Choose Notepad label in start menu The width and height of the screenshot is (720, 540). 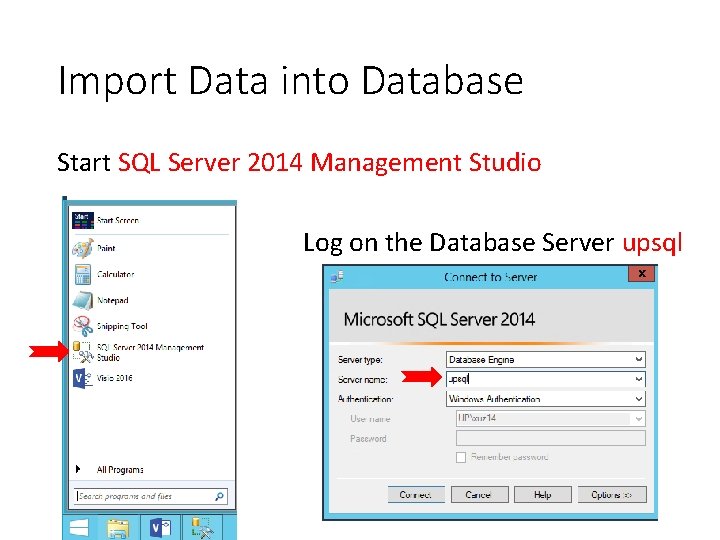pyautogui.click(x=112, y=300)
